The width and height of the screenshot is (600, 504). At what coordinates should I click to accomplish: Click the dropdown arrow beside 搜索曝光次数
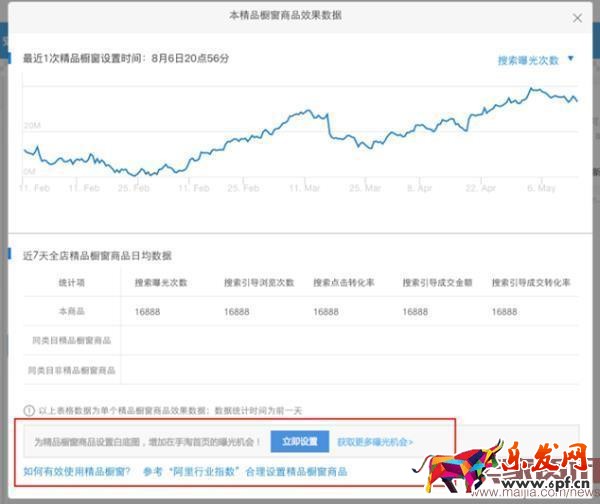tap(571, 59)
